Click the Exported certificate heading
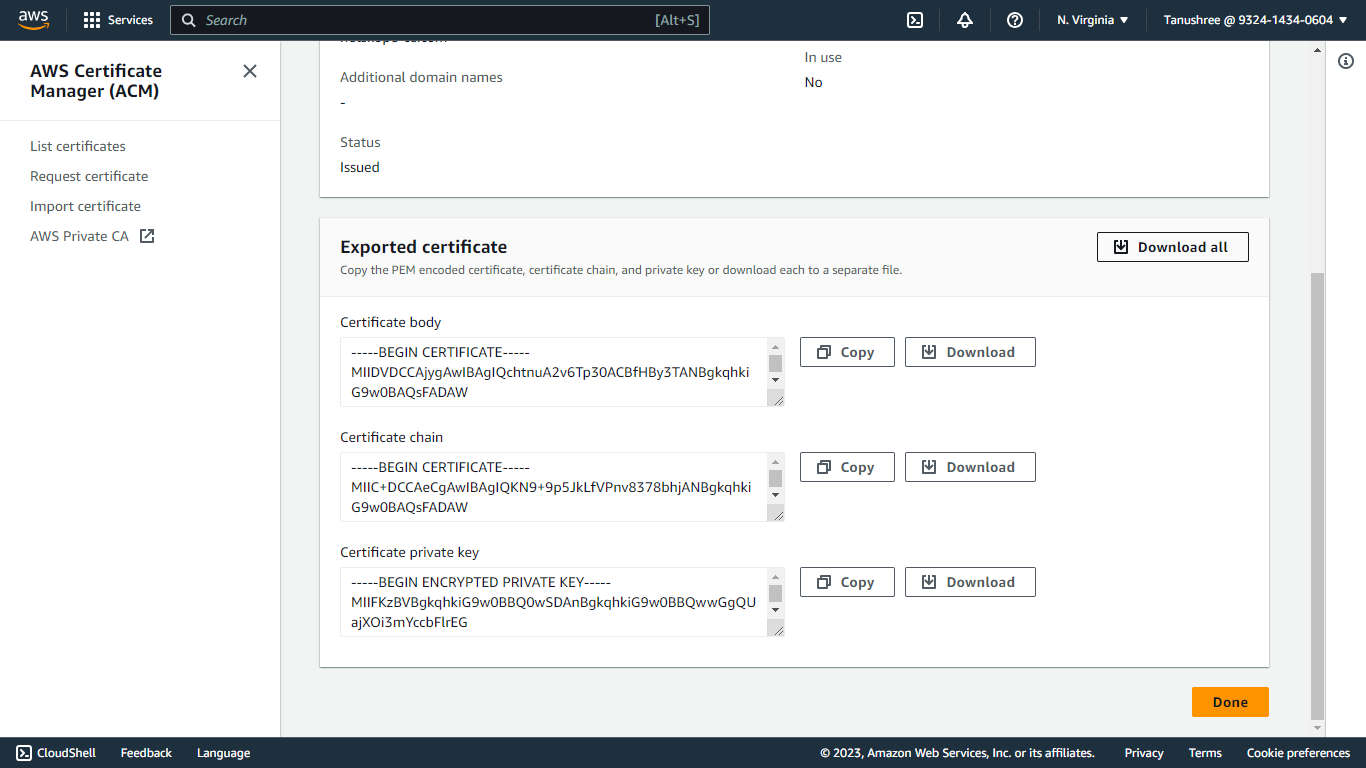This screenshot has height=768, width=1366. click(424, 247)
